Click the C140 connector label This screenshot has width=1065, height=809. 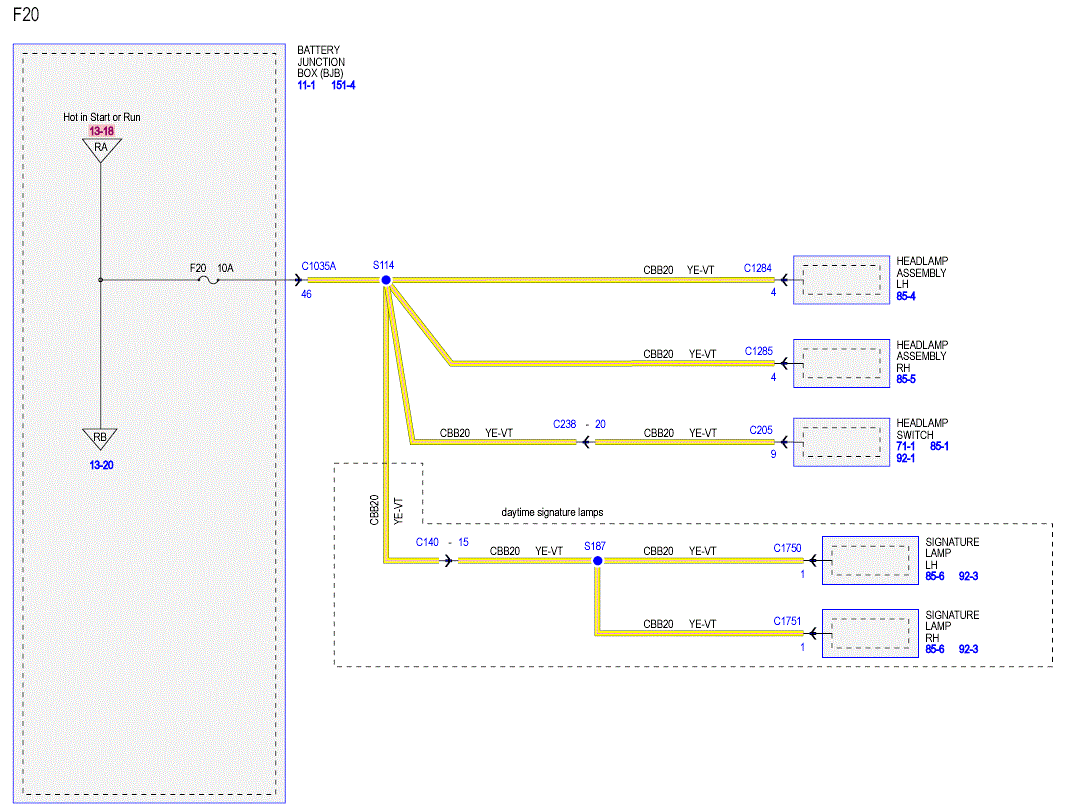[427, 542]
